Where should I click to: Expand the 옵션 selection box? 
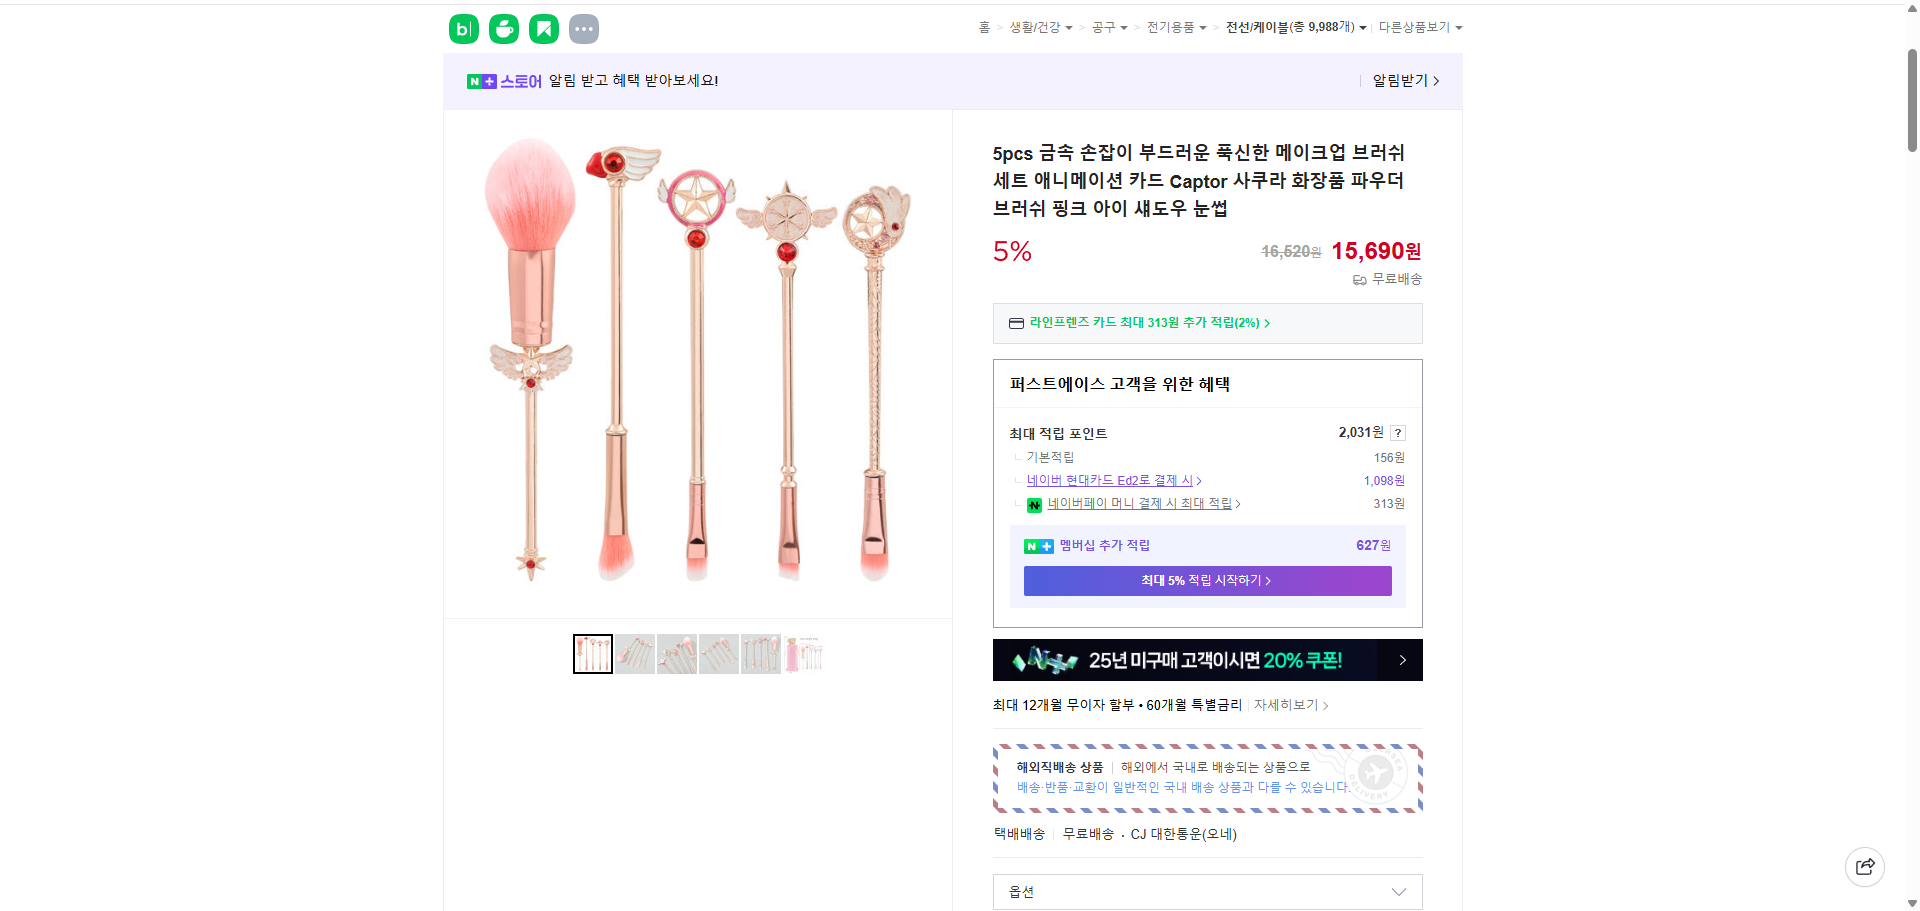coord(1205,891)
